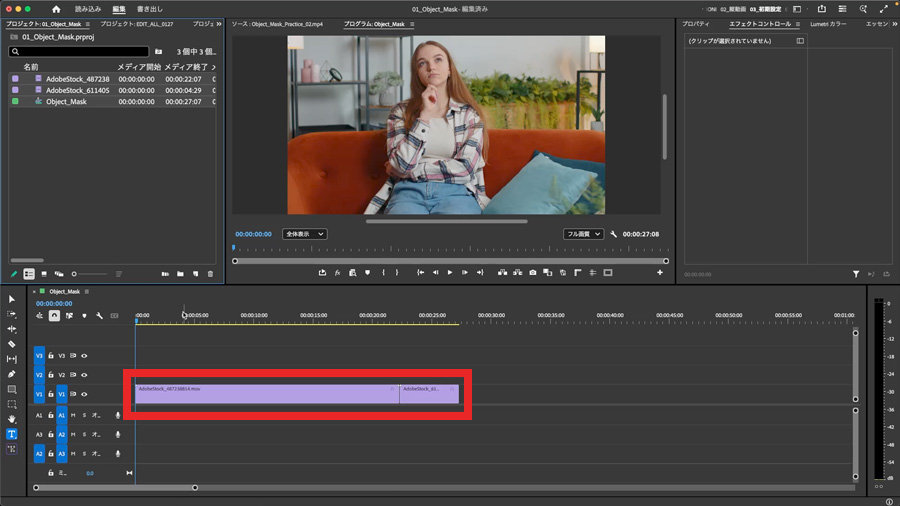Select the Selection tool arrow
Screen dimensions: 900x506
point(11,299)
